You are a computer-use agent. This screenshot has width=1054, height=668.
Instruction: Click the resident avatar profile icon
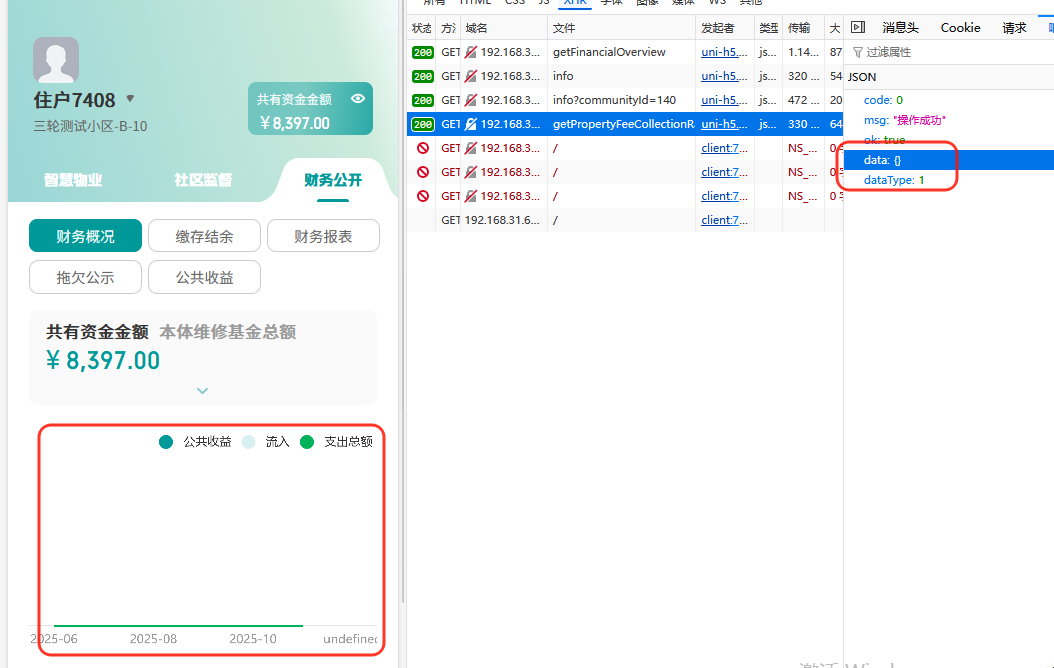pos(56,60)
